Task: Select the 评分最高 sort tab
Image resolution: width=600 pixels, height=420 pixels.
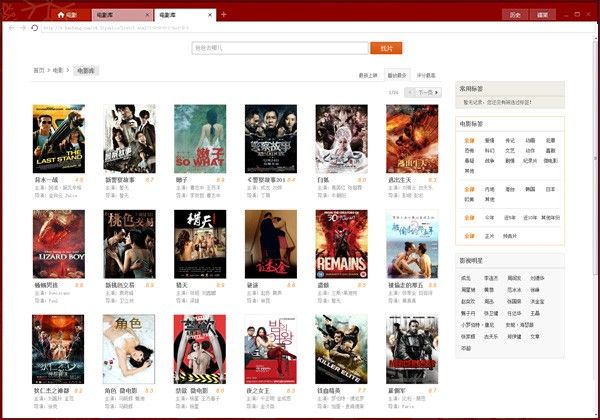Action: 426,75
